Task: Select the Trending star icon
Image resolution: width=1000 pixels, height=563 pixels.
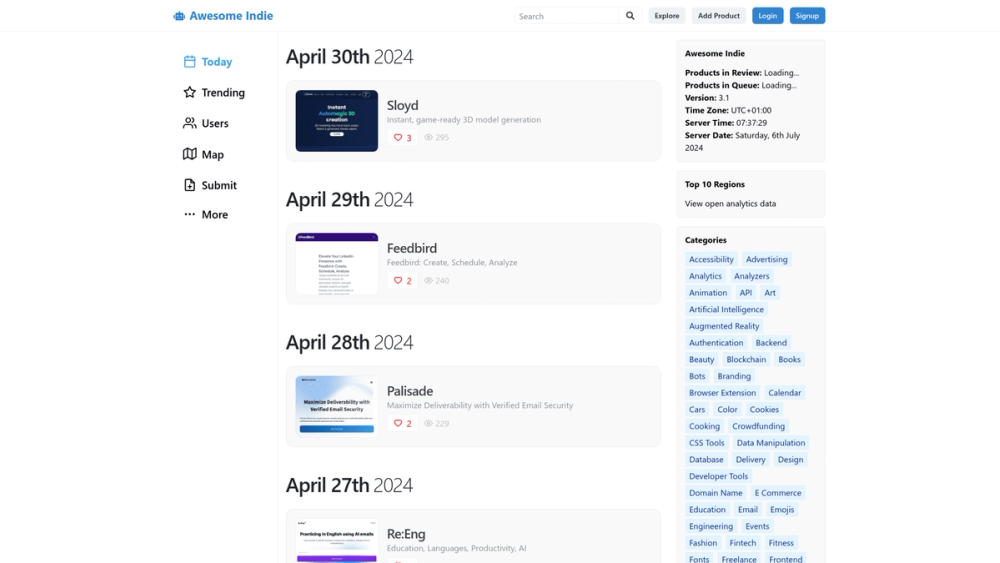Action: [189, 92]
